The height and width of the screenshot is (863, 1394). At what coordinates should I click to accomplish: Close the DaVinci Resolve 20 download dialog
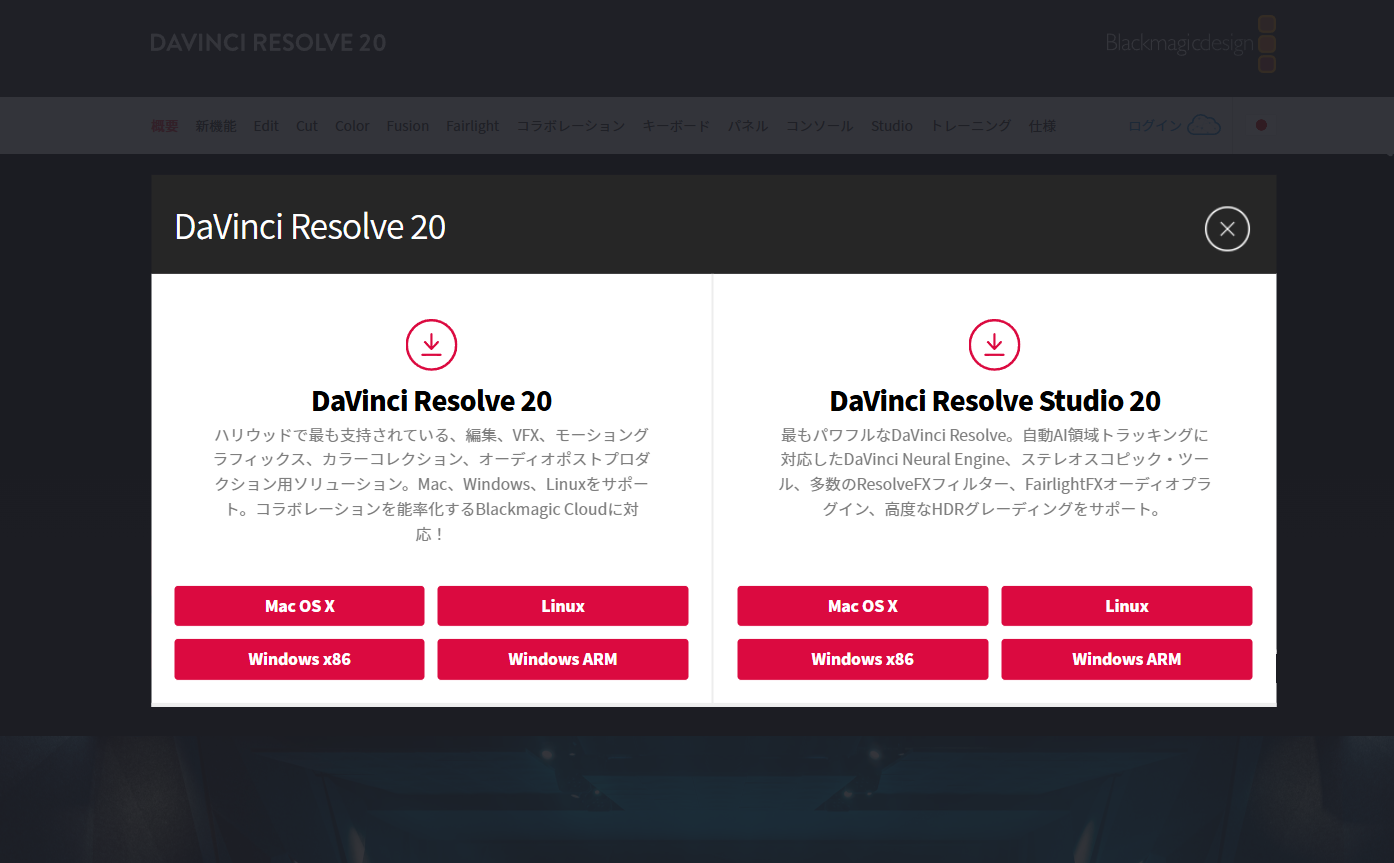pyautogui.click(x=1227, y=229)
